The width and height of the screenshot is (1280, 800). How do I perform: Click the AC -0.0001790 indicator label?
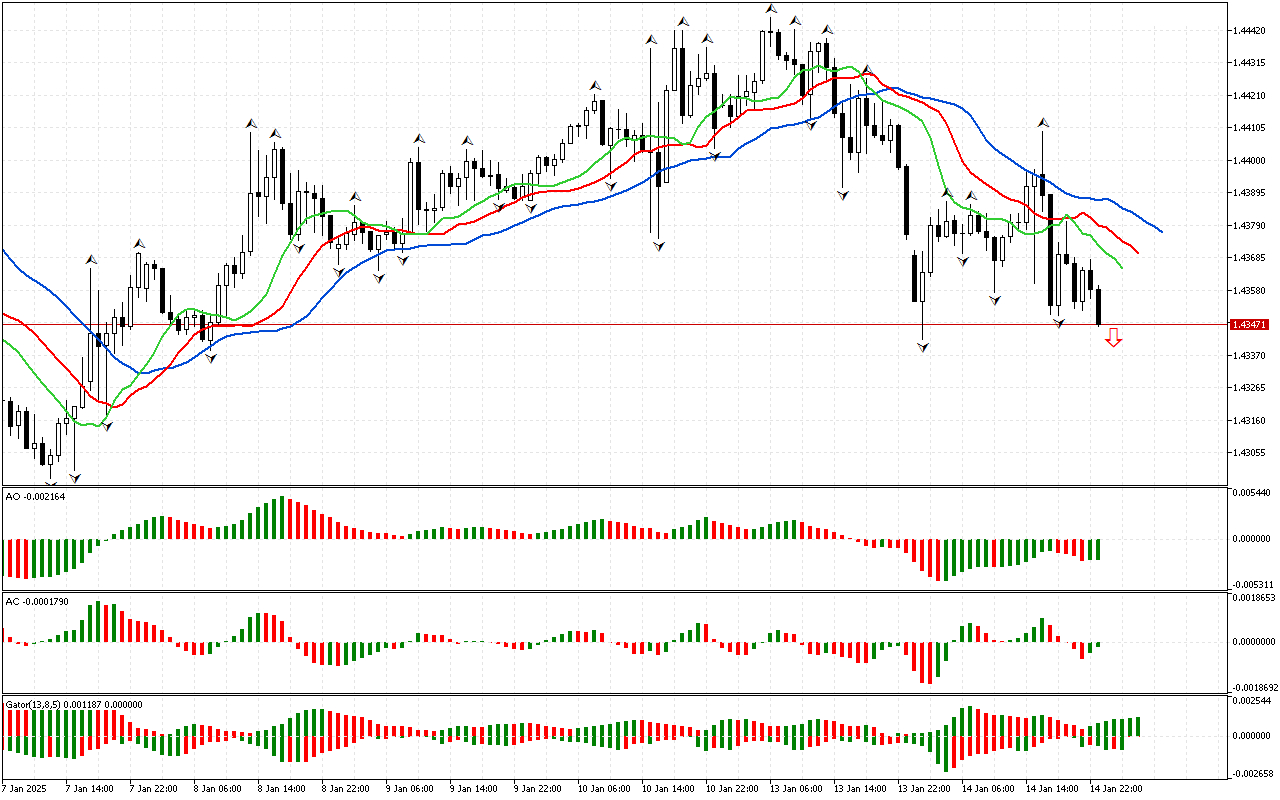(37, 602)
